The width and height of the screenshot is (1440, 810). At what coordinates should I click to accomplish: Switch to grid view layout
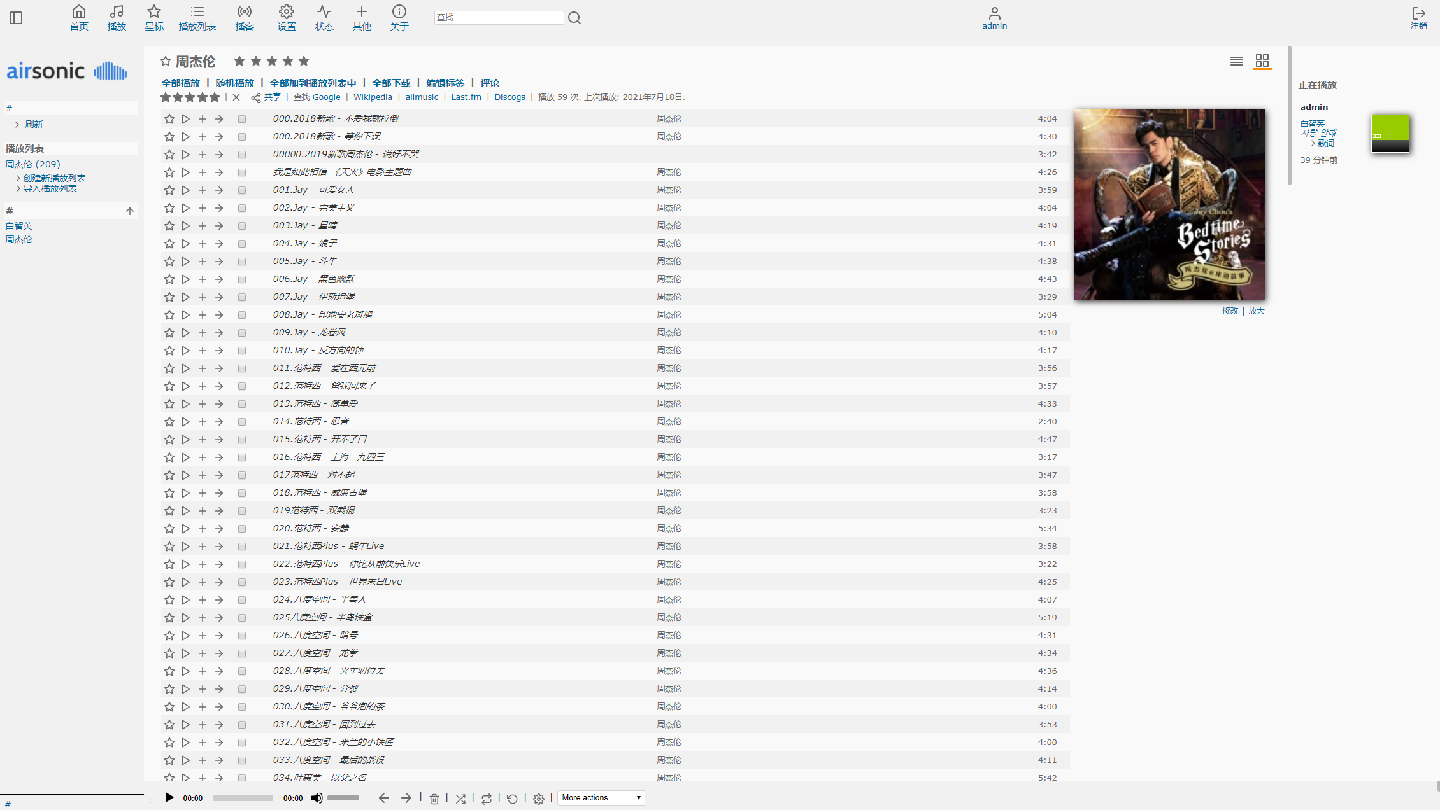click(x=1262, y=61)
